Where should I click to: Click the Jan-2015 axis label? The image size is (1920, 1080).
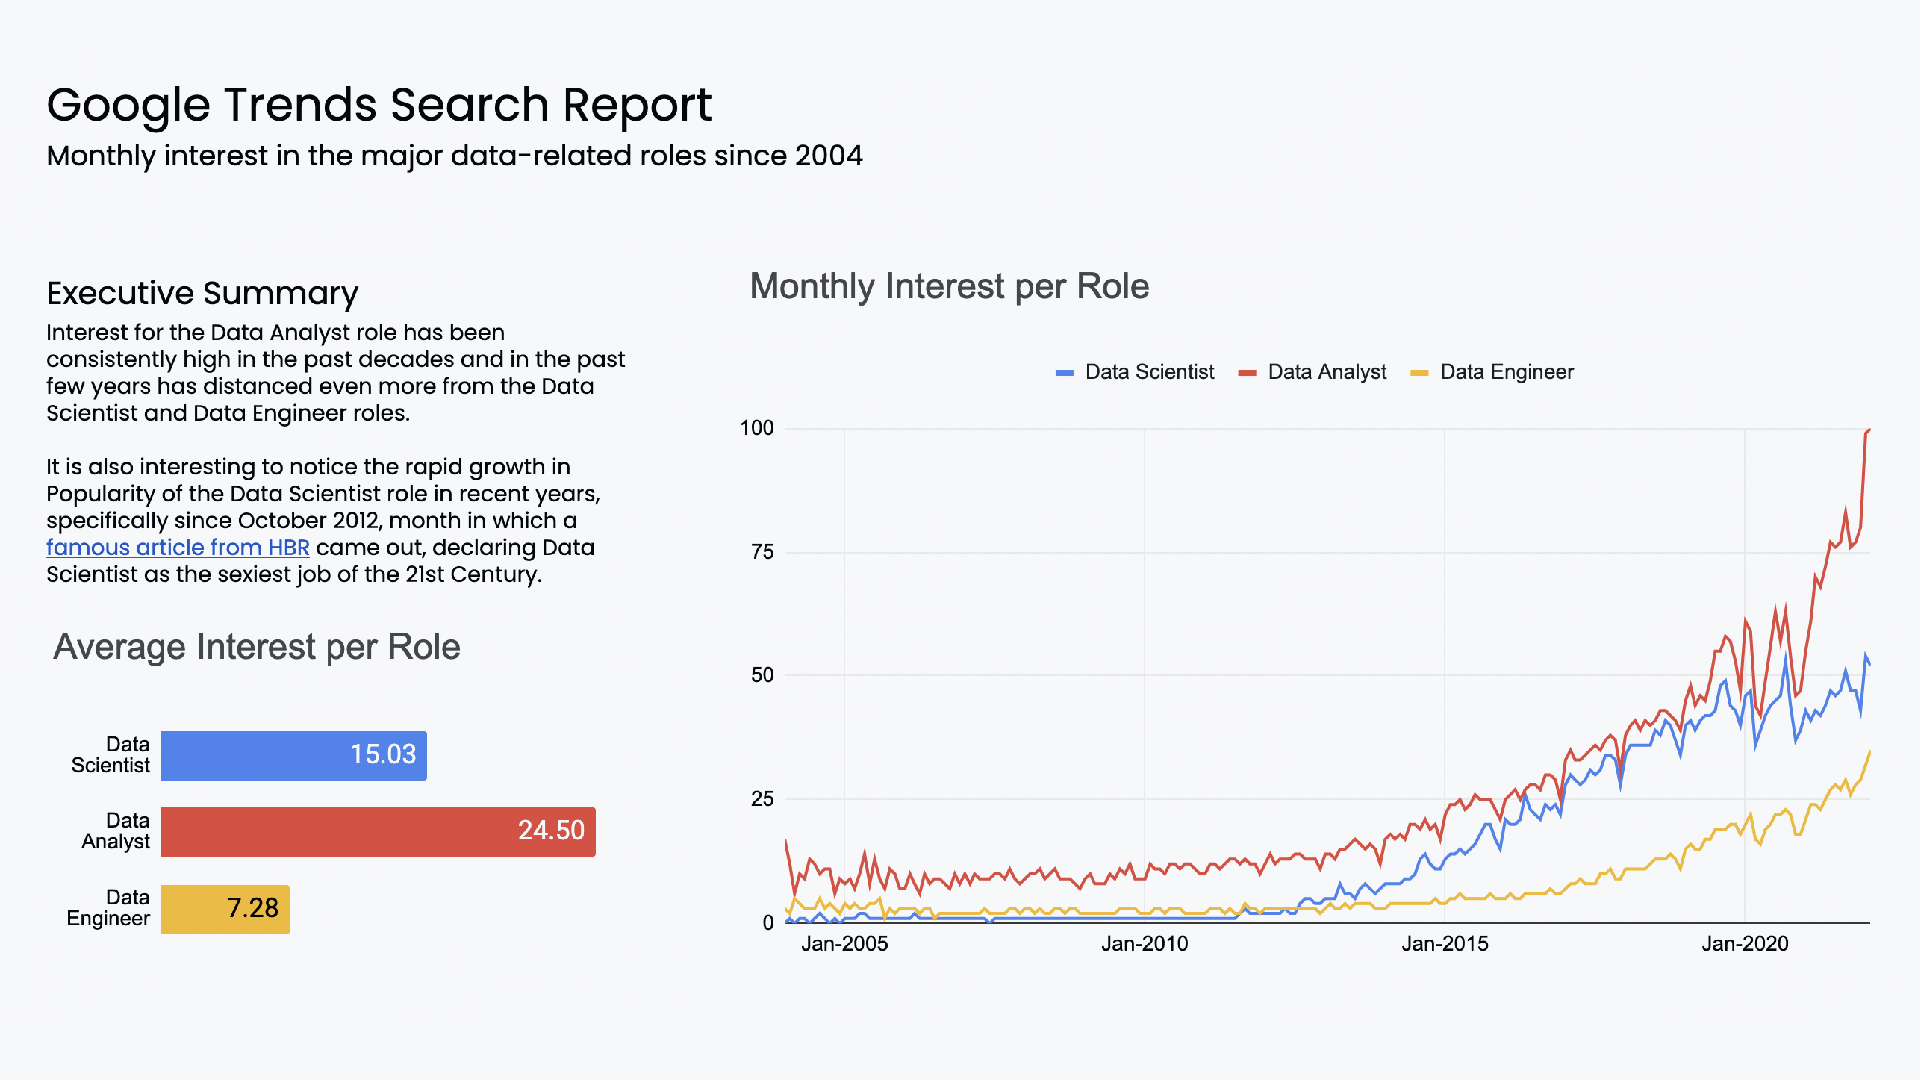[1444, 944]
